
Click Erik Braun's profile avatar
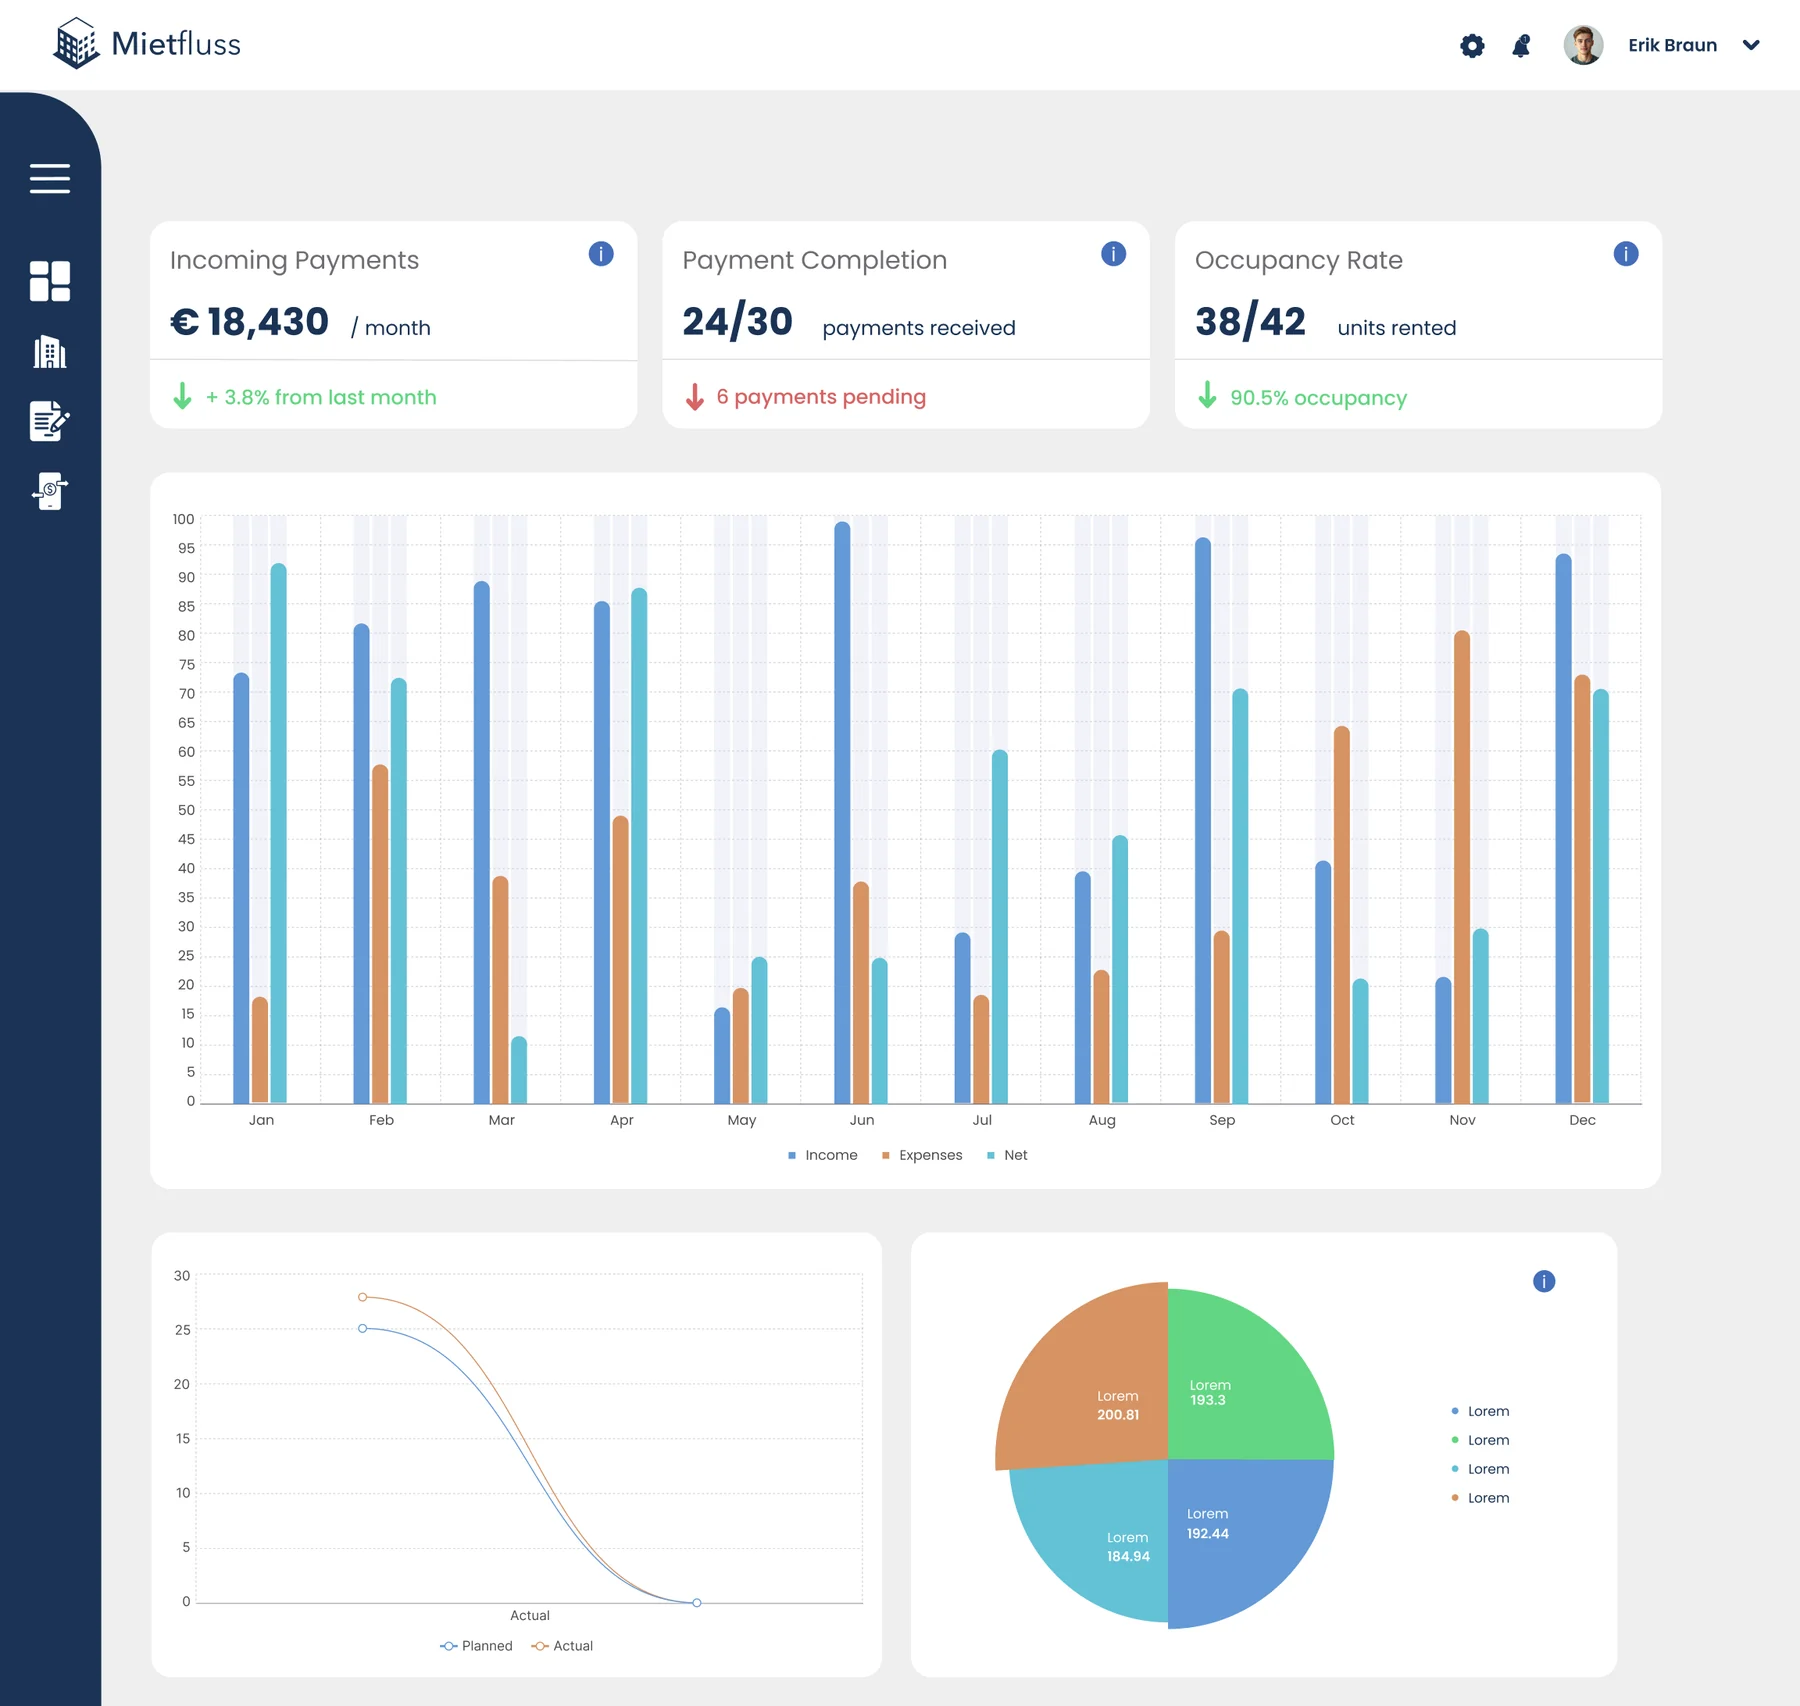pyautogui.click(x=1583, y=45)
